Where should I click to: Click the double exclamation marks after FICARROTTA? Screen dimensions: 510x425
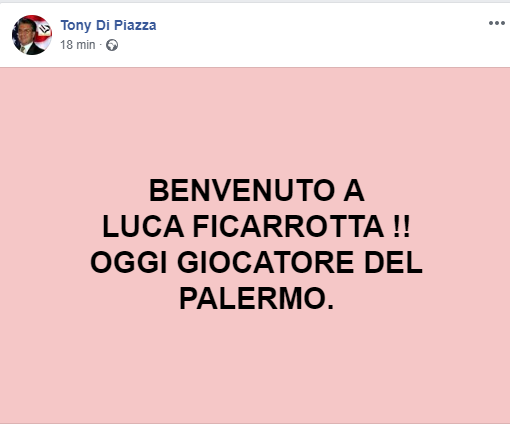[x=401, y=226]
